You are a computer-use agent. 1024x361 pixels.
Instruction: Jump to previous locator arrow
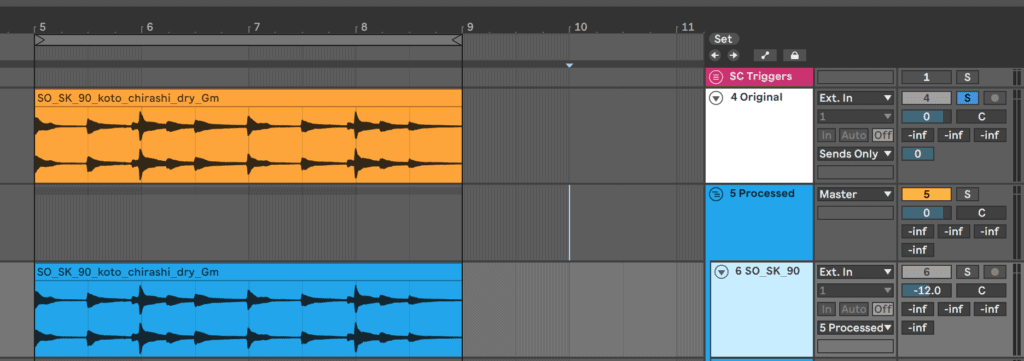point(715,55)
